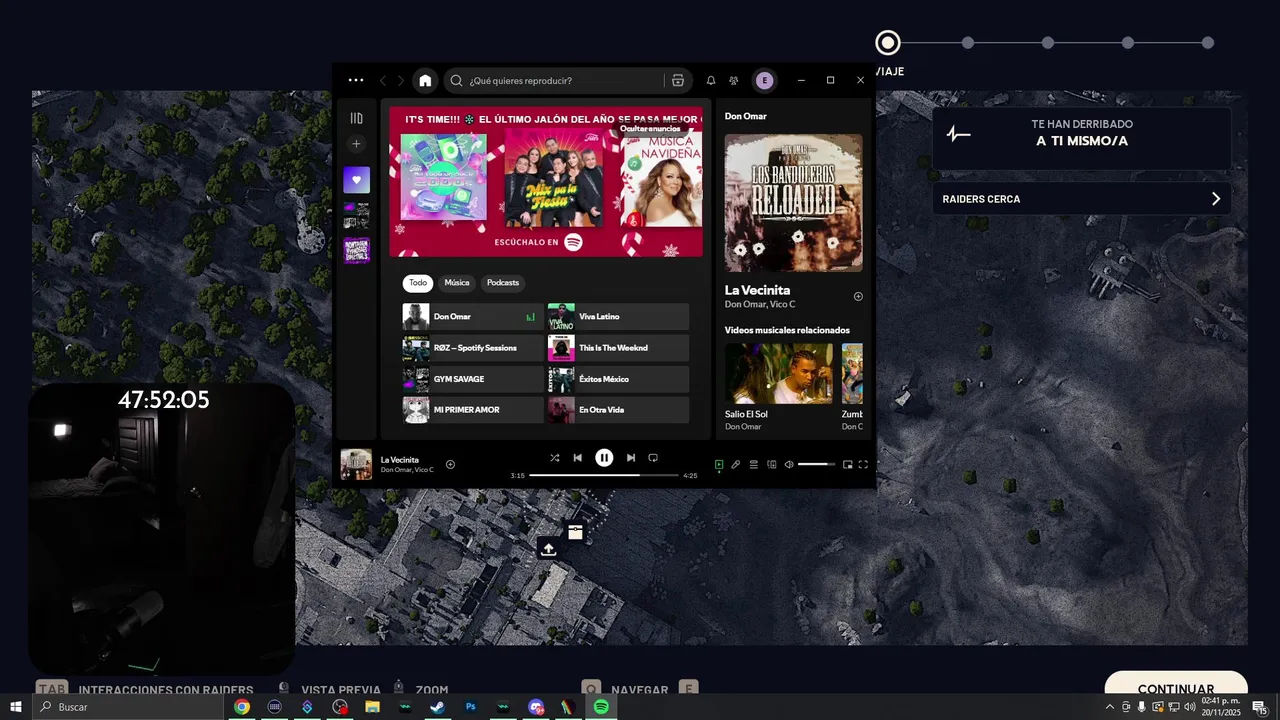Open Google Chrome from taskbar

[x=242, y=707]
